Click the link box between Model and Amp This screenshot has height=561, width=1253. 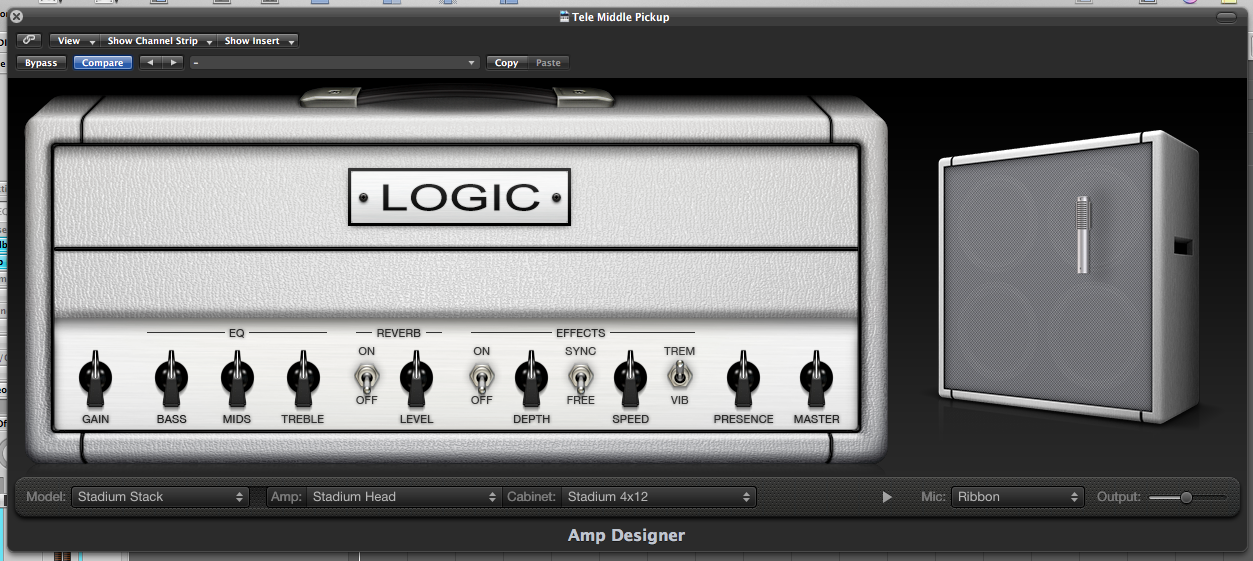click(x=258, y=497)
